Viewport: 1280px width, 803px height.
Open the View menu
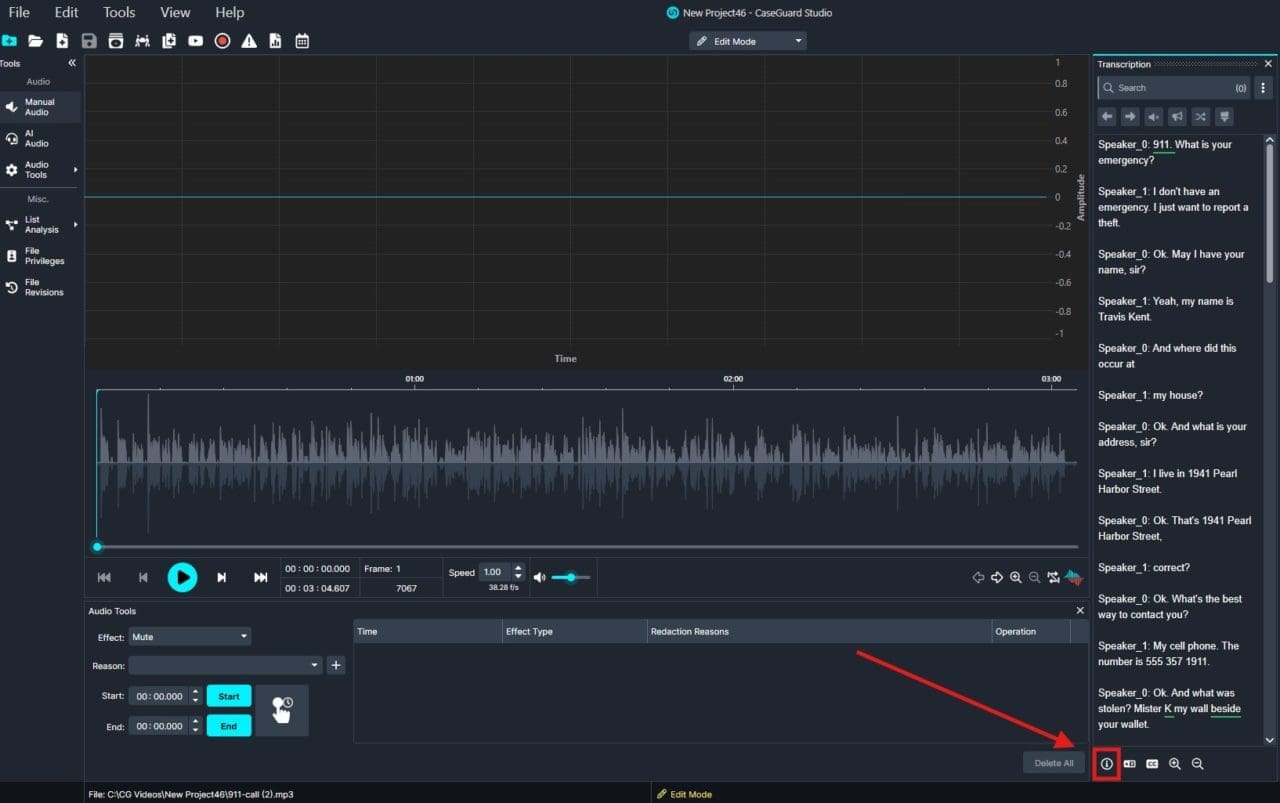pyautogui.click(x=175, y=12)
